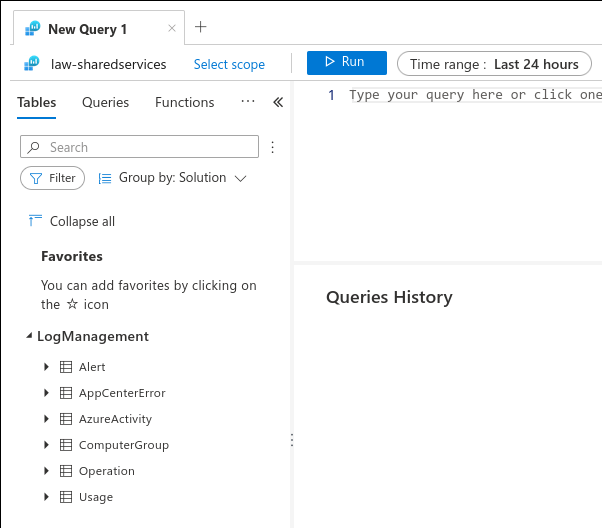Open the Filter button
The height and width of the screenshot is (528, 602).
(53, 178)
